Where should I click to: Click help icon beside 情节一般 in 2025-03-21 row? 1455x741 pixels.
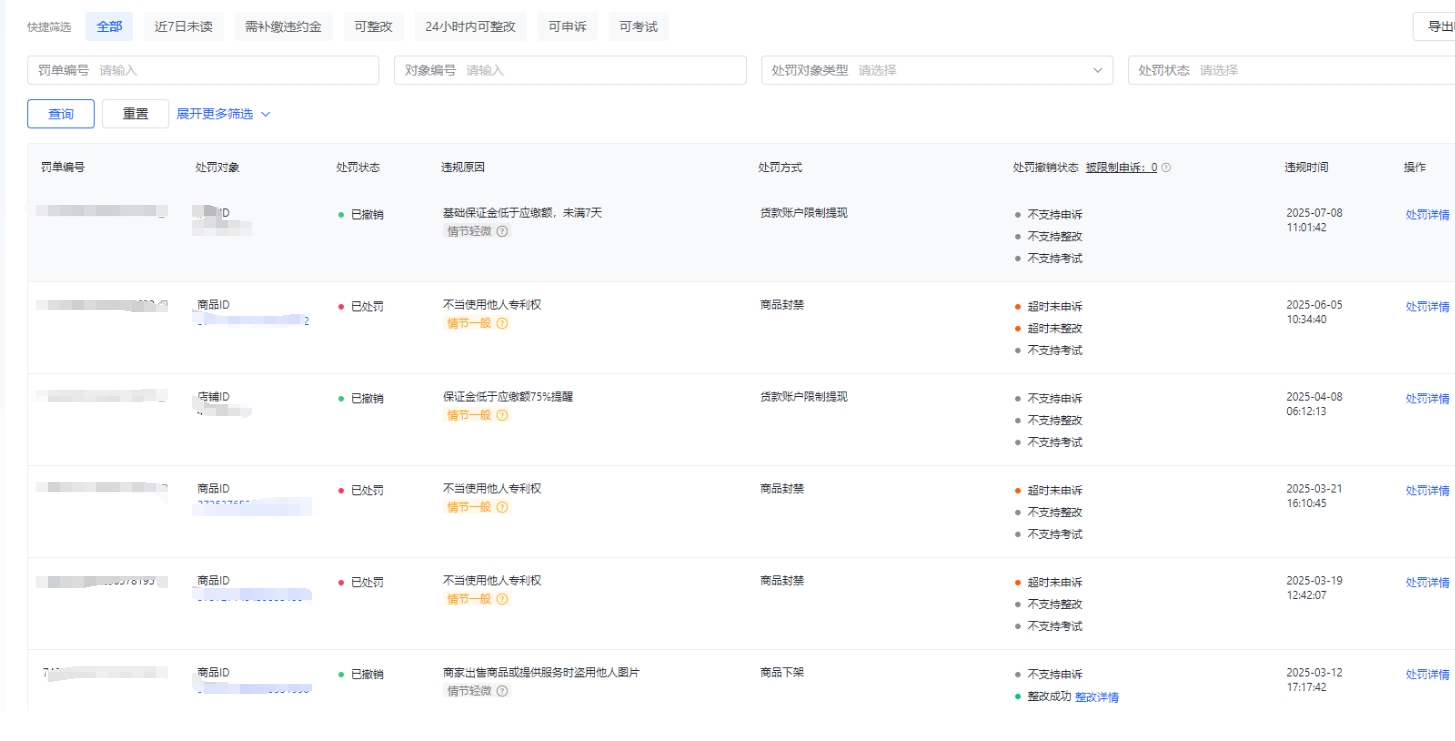click(x=502, y=507)
